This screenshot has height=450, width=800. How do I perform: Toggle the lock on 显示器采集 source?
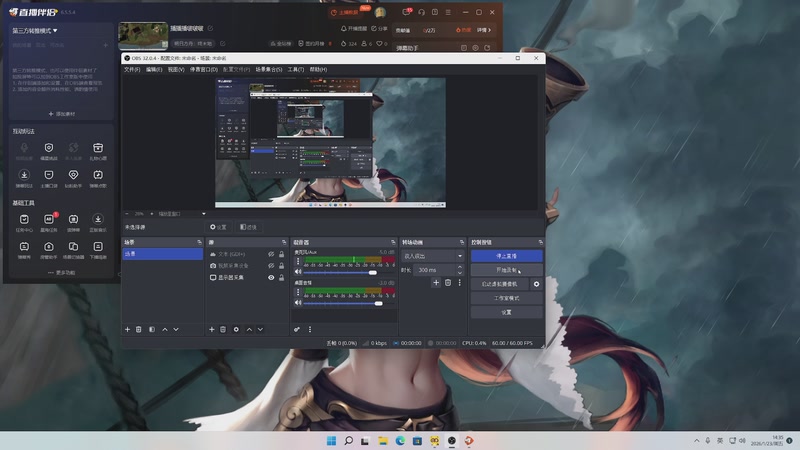281,278
